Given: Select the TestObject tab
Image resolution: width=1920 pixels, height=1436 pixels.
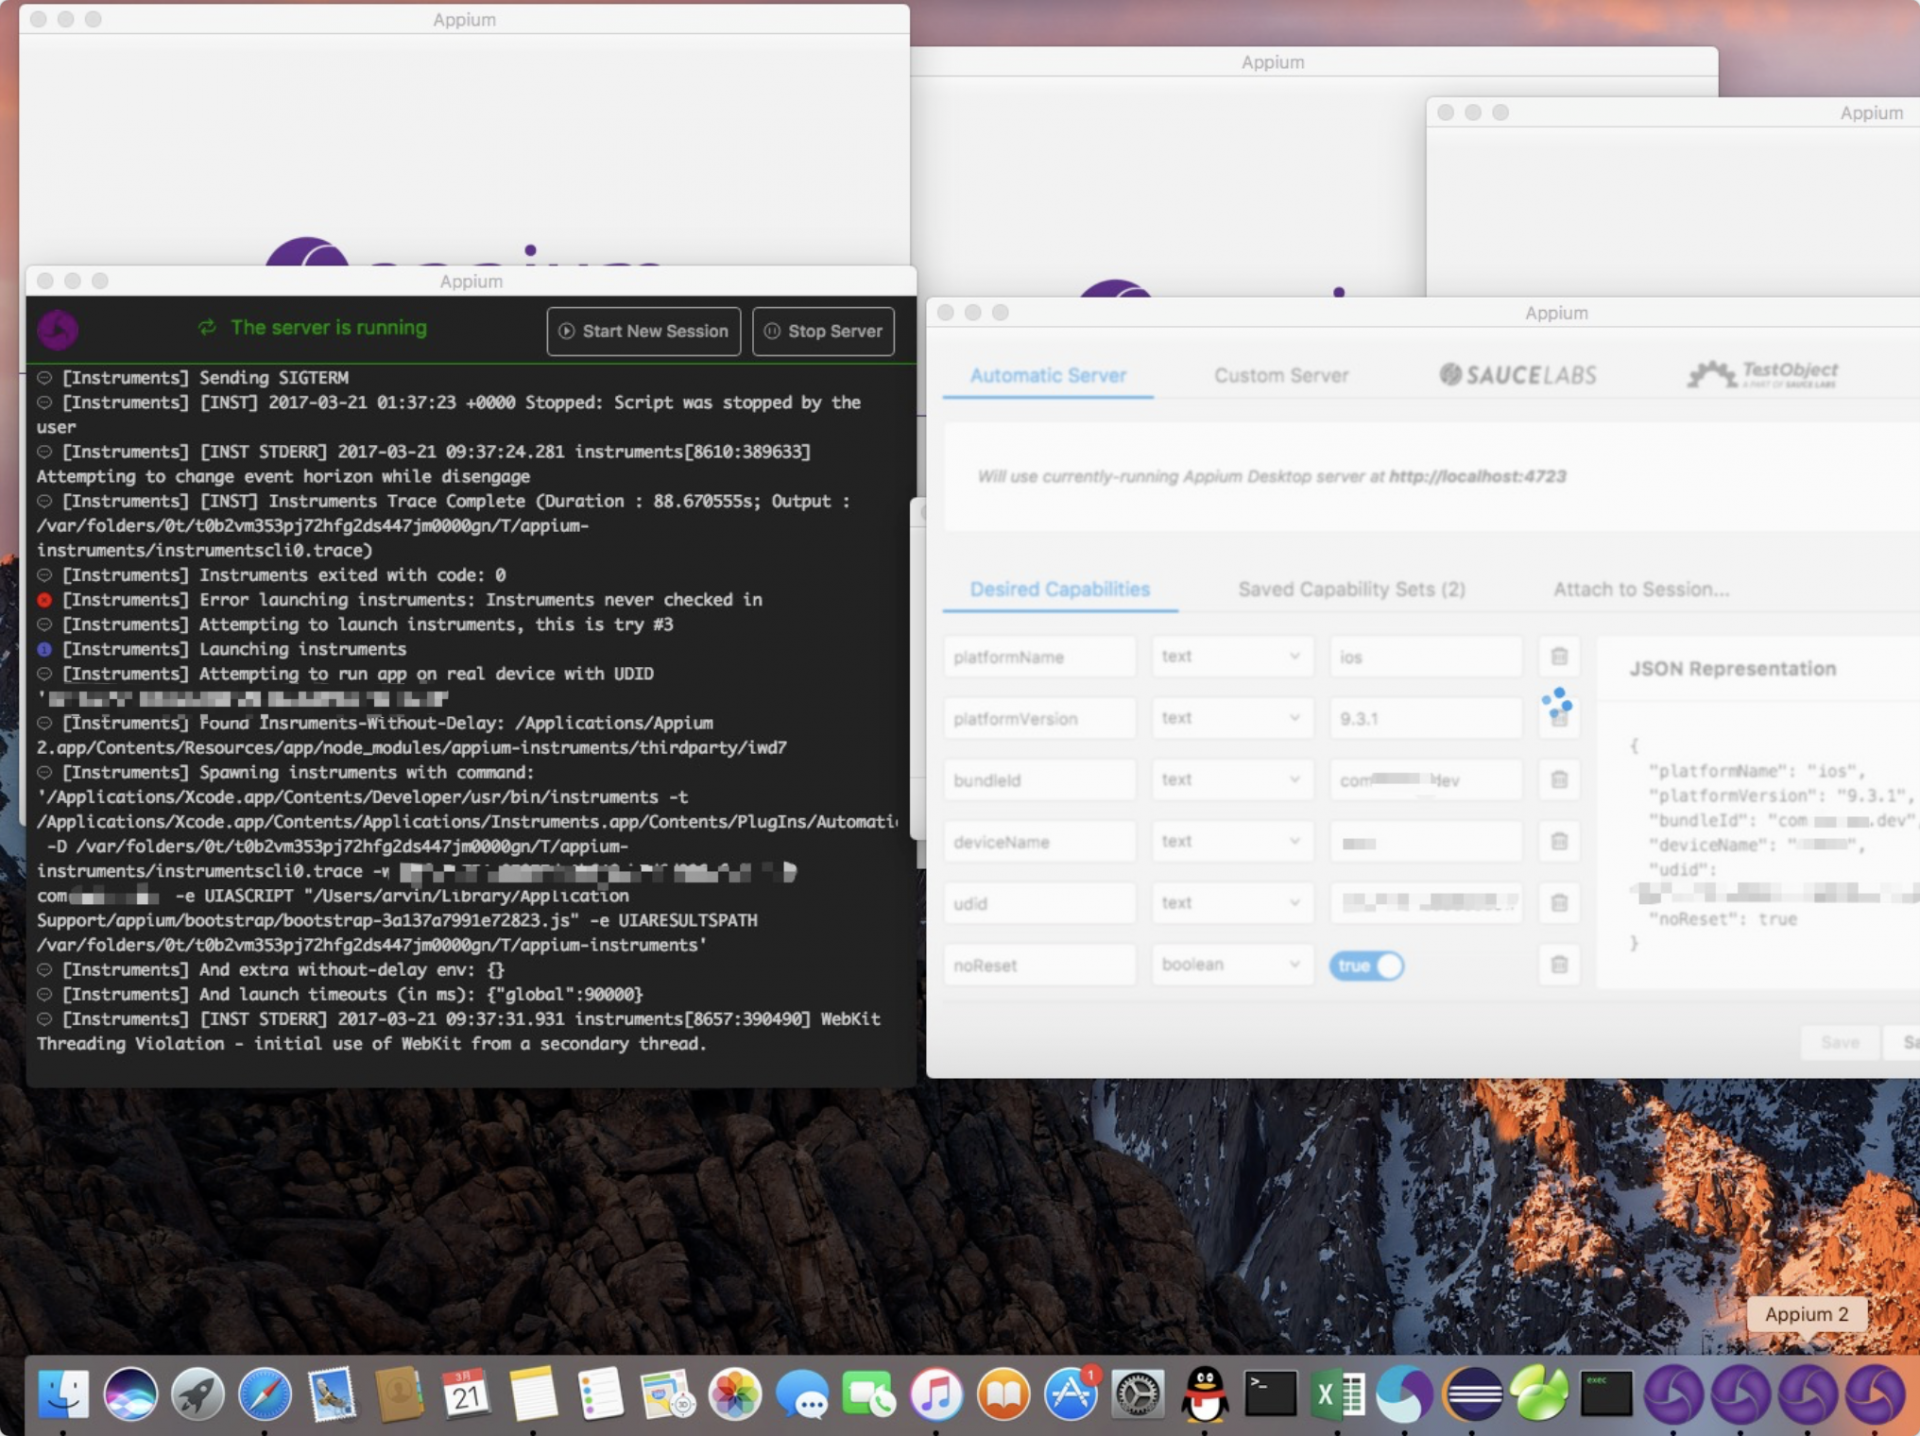Looking at the screenshot, I should pyautogui.click(x=1763, y=374).
